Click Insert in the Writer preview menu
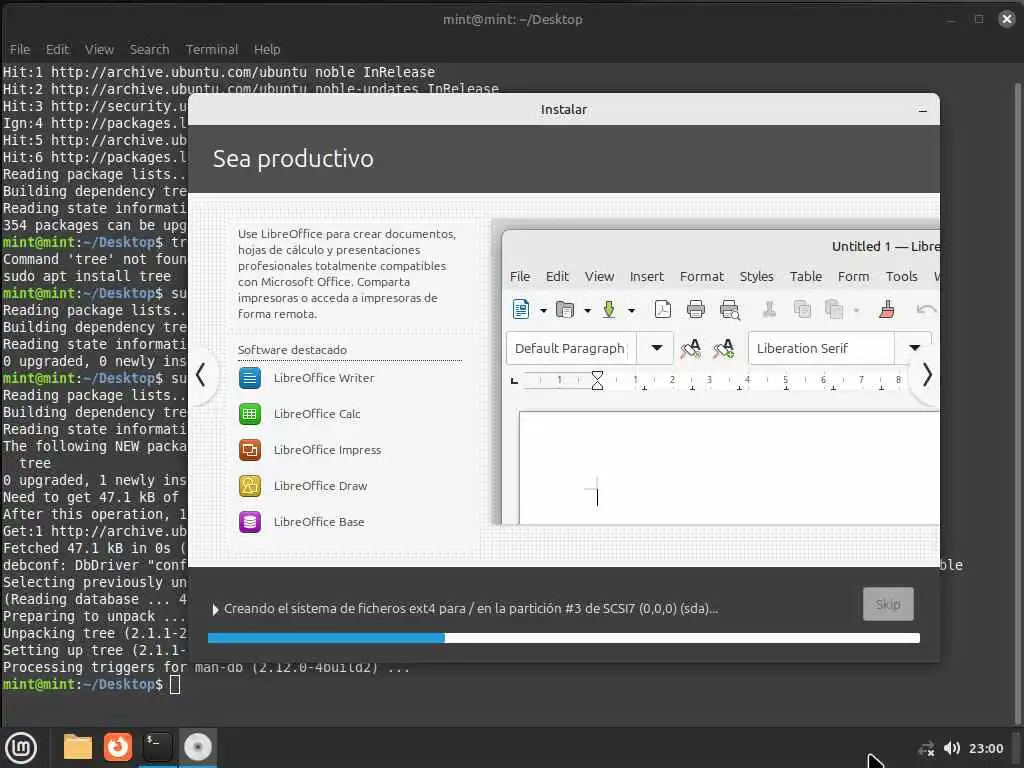 [647, 277]
